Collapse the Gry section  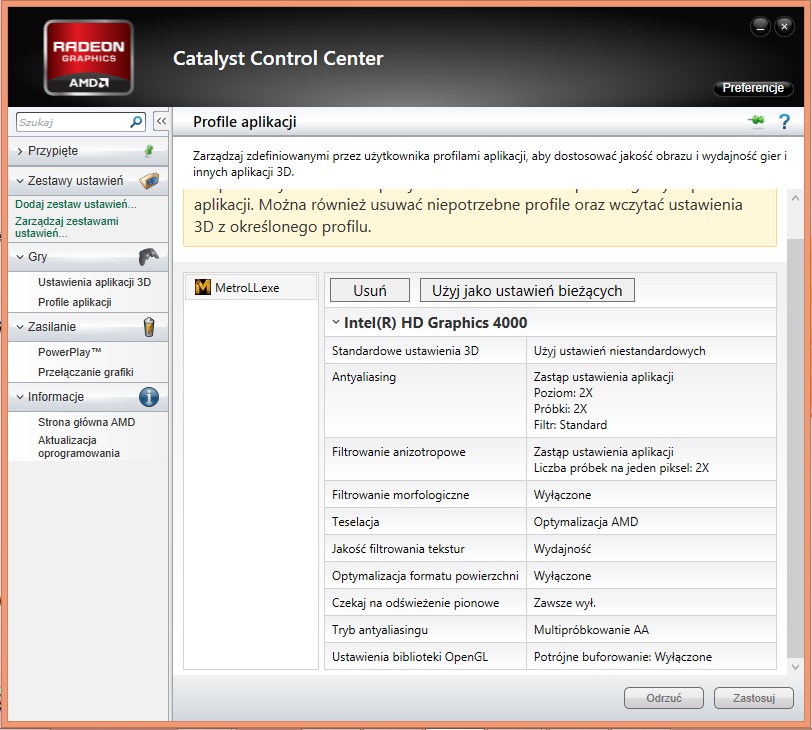pyautogui.click(x=20, y=257)
